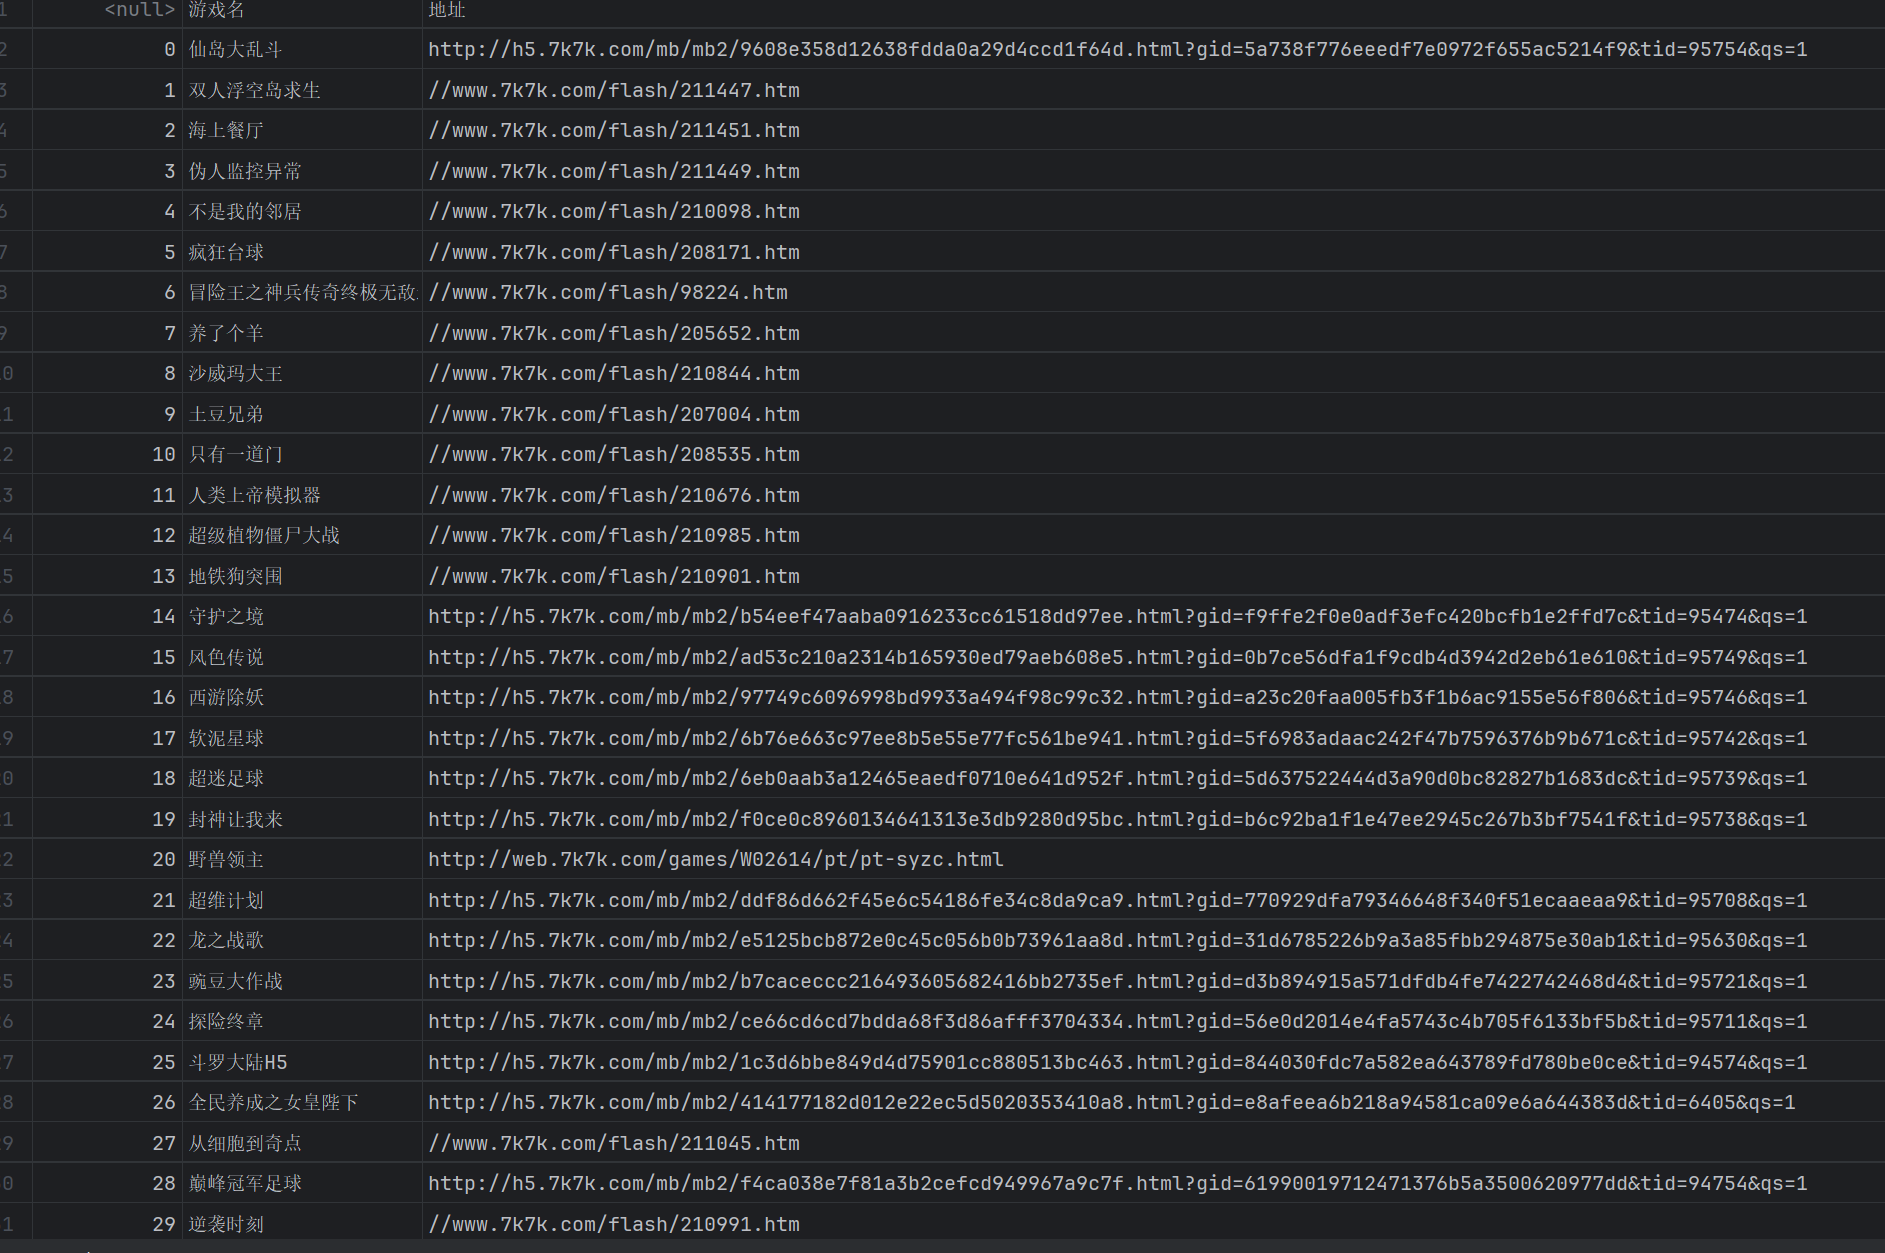Image resolution: width=1885 pixels, height=1253 pixels.
Task: Open the link for 双人浮空岛求生
Action: pyautogui.click(x=613, y=89)
